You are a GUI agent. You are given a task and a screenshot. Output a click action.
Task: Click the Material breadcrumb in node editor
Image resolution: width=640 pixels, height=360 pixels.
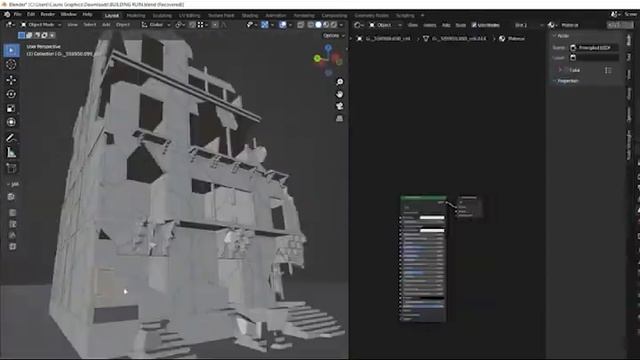pos(512,39)
